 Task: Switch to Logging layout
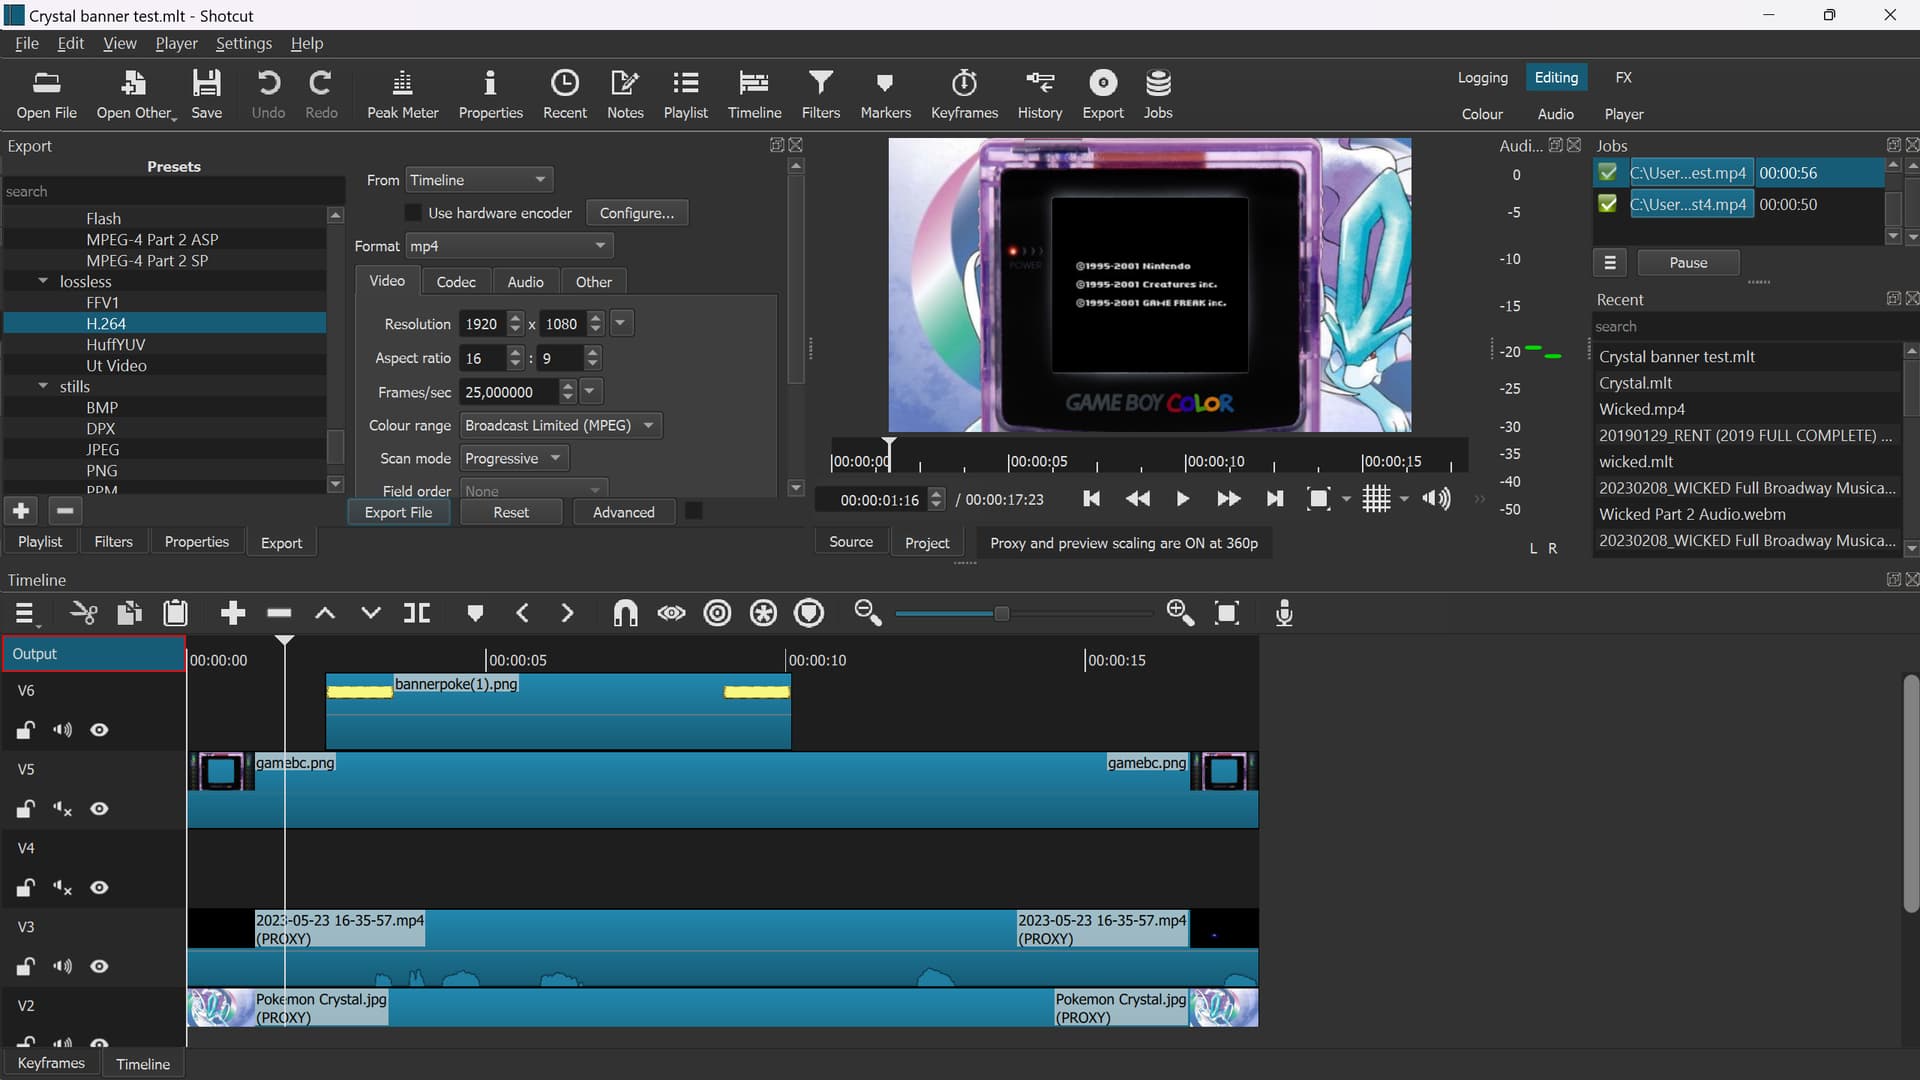point(1482,77)
